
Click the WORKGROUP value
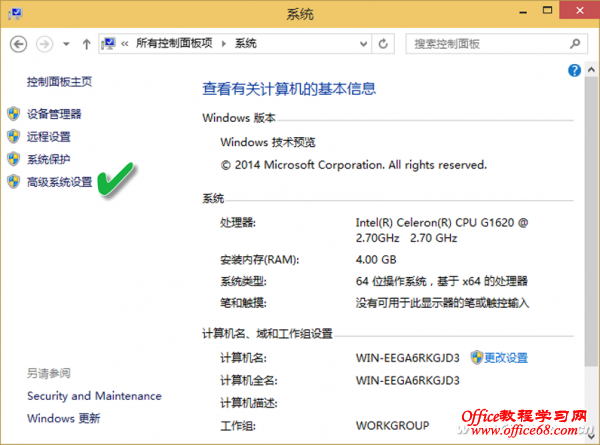point(393,425)
